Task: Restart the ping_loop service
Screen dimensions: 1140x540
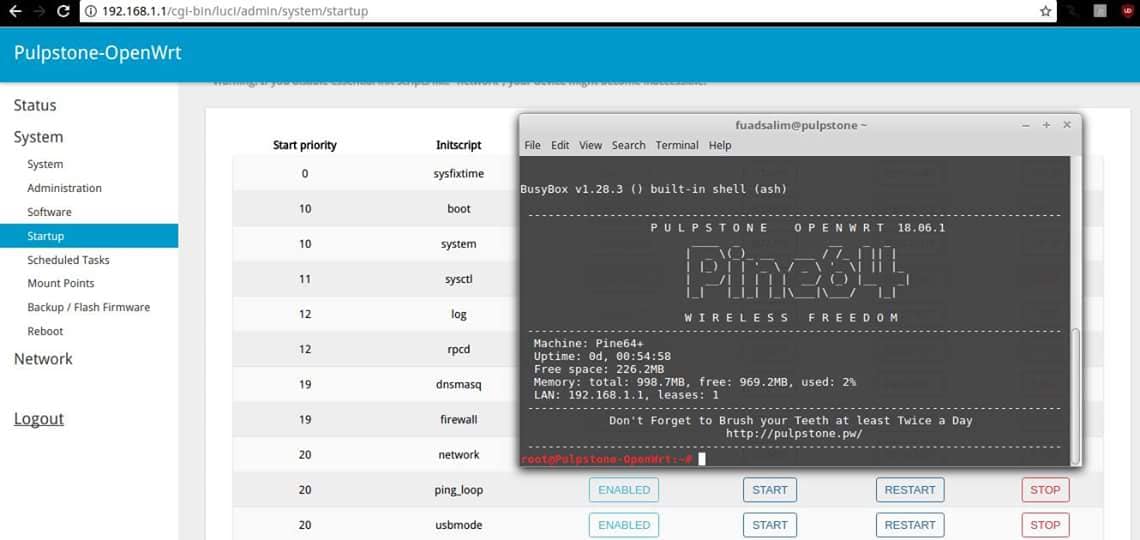Action: (x=910, y=490)
